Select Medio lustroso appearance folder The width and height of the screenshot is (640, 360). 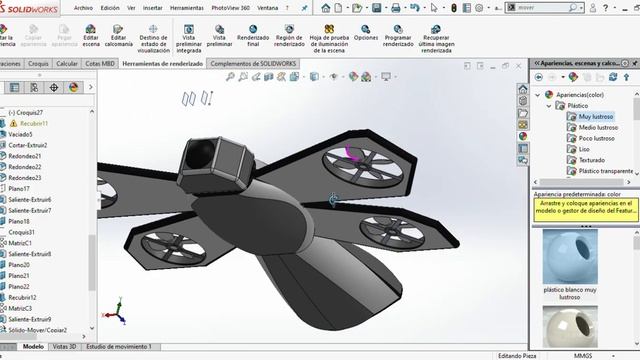[x=593, y=127]
